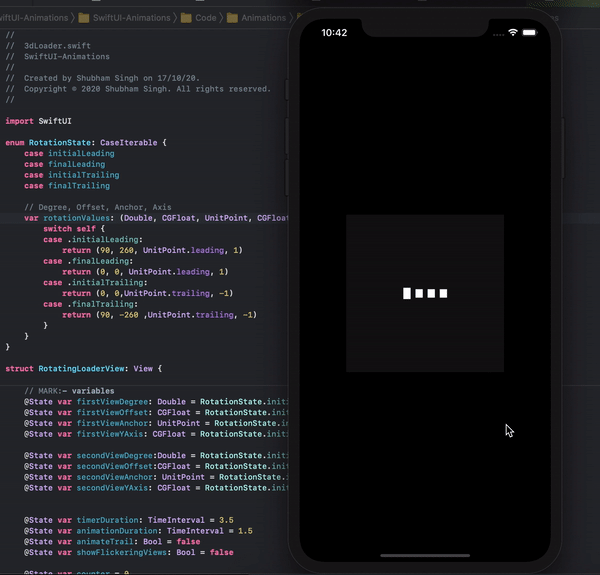Click the 'Created by Shubham Singh' comment

coord(103,78)
